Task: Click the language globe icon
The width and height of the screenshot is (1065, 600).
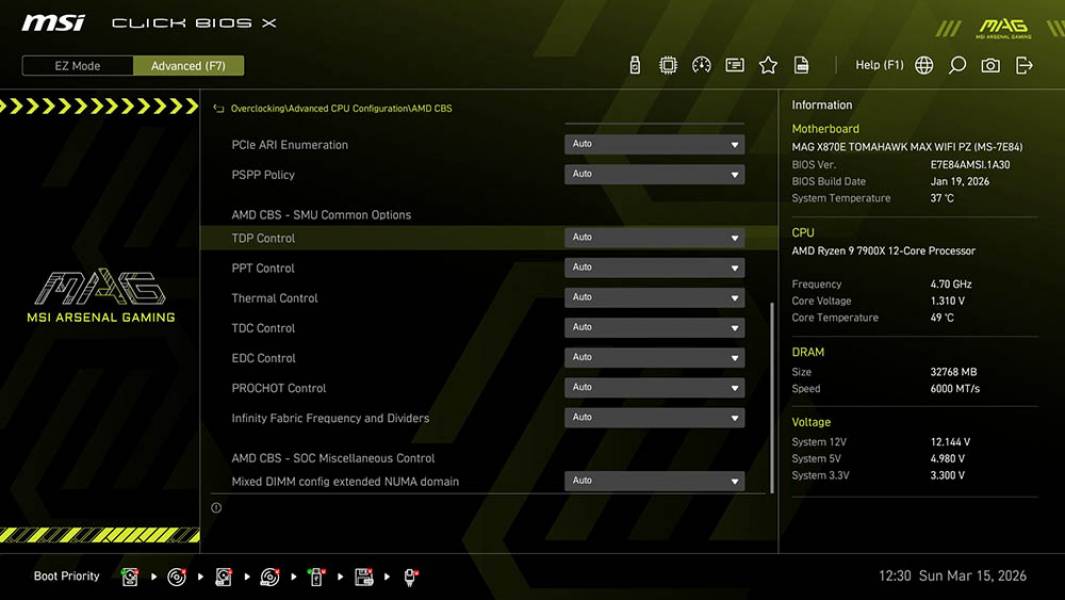Action: [x=924, y=64]
